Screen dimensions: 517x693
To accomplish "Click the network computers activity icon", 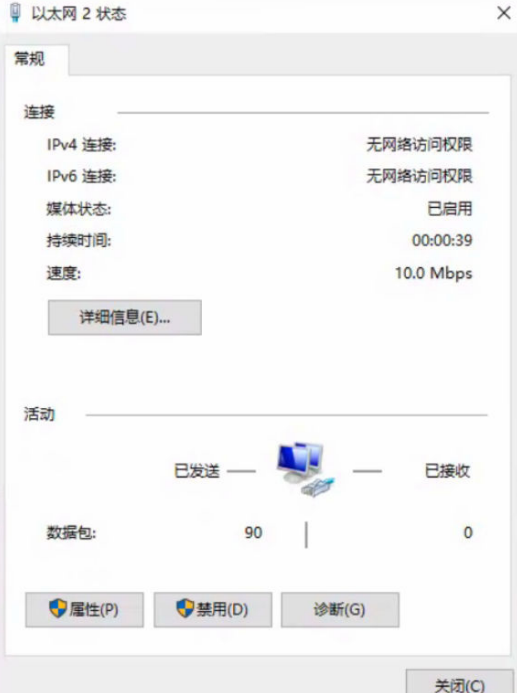I will point(305,469).
